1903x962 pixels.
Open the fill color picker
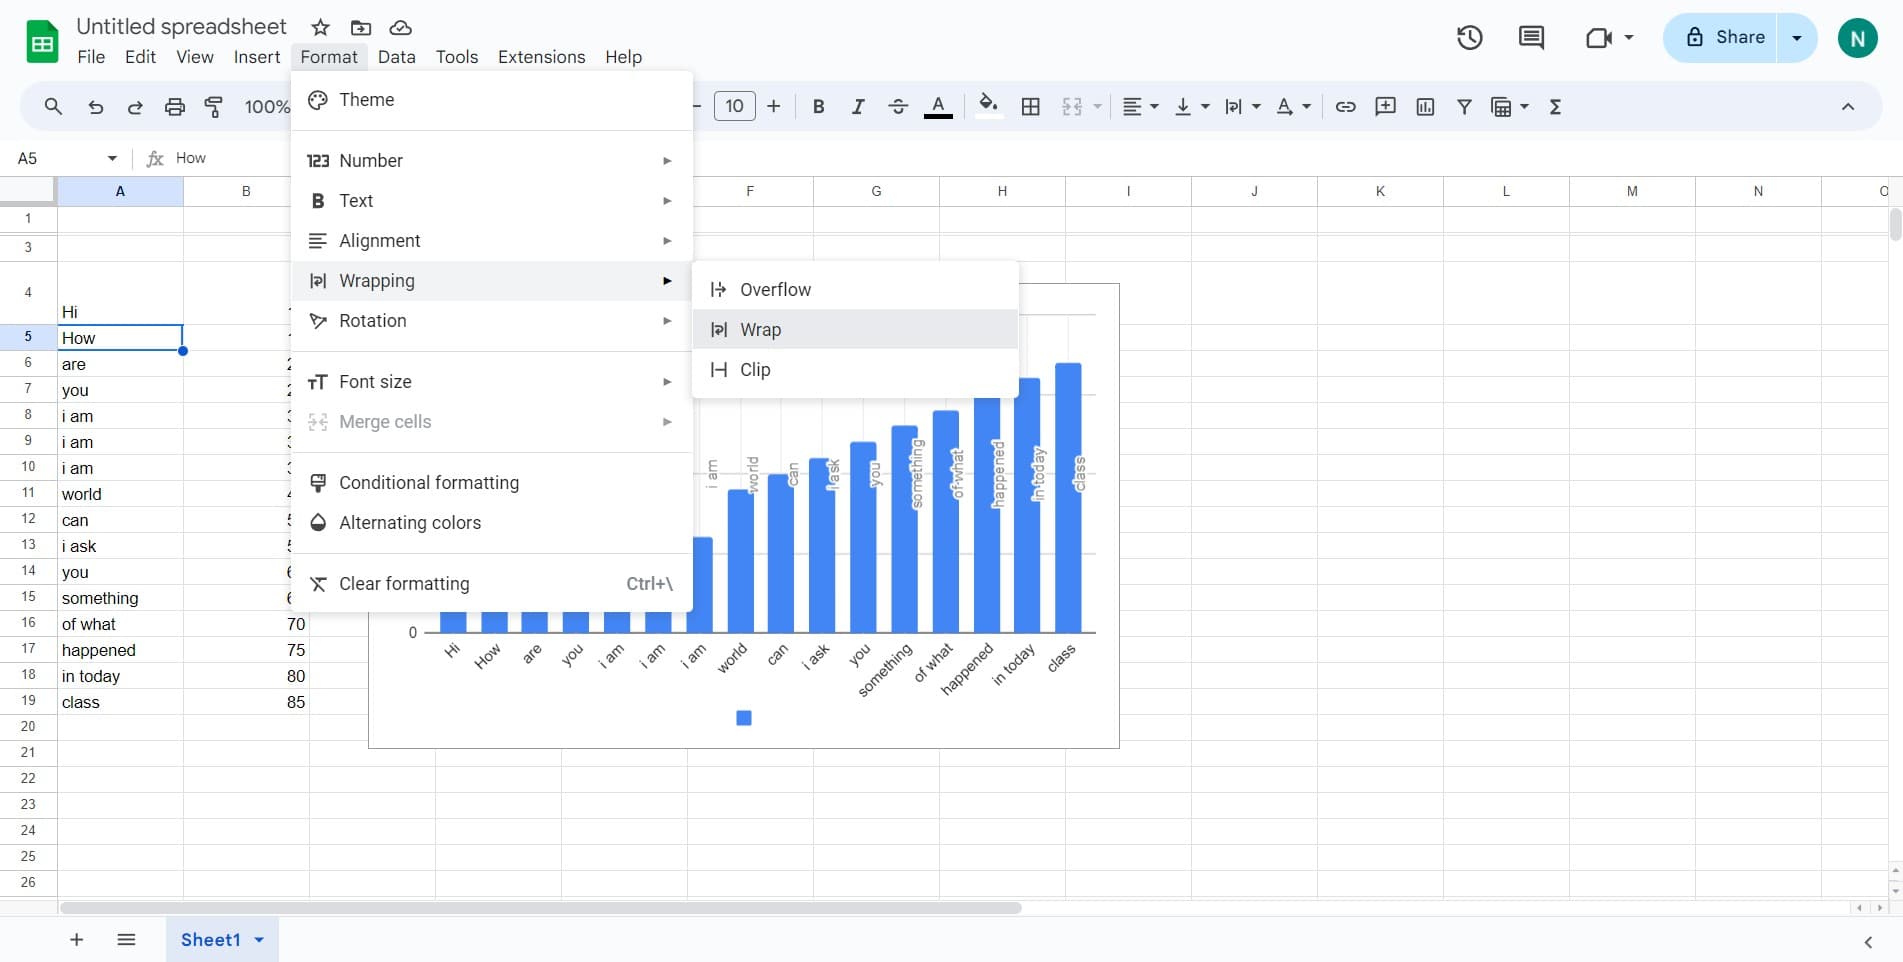point(988,107)
